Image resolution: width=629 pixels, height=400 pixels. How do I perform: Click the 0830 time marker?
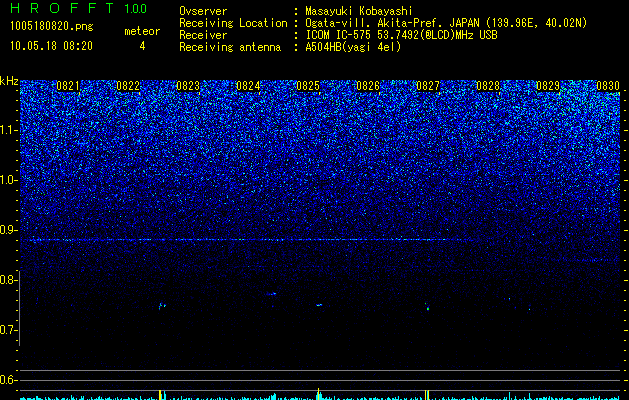[608, 86]
